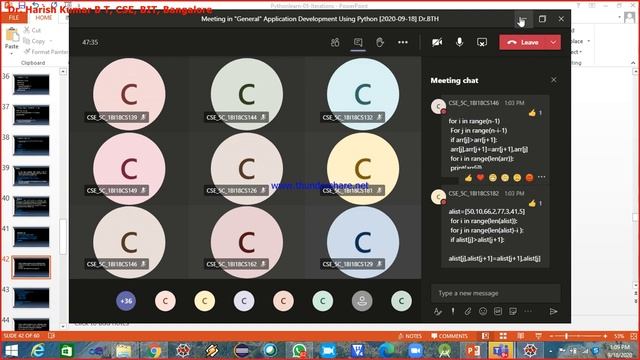
Task: Open Internet Explorer from taskbar
Action: click(38, 351)
